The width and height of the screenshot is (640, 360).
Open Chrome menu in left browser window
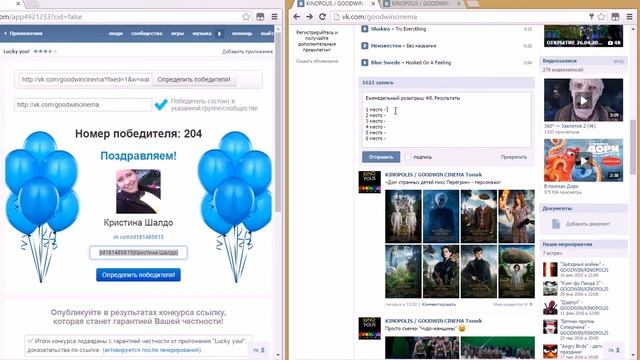(x=274, y=17)
